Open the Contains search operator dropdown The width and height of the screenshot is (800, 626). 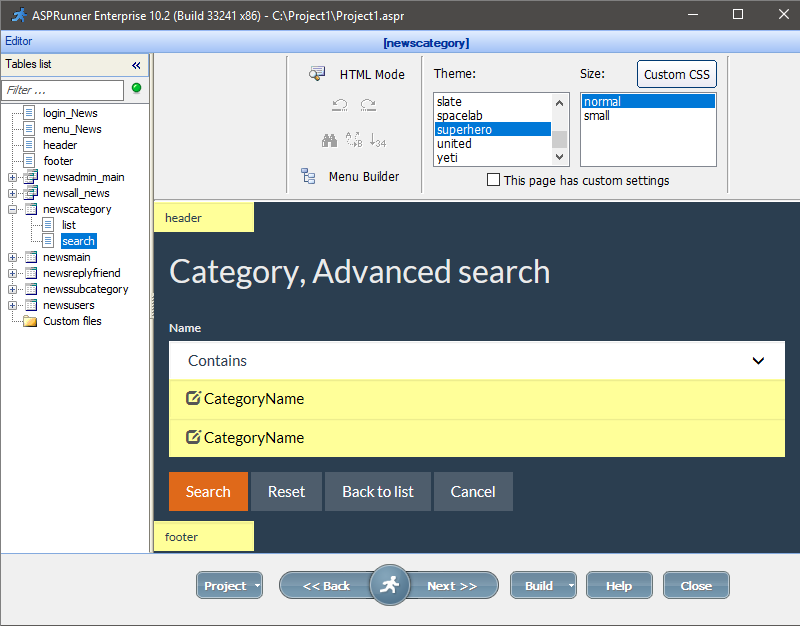[468, 361]
